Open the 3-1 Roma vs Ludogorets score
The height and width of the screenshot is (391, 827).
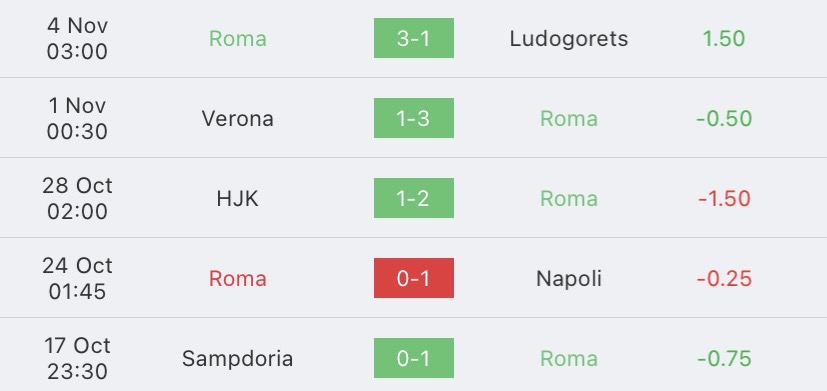pyautogui.click(x=414, y=38)
